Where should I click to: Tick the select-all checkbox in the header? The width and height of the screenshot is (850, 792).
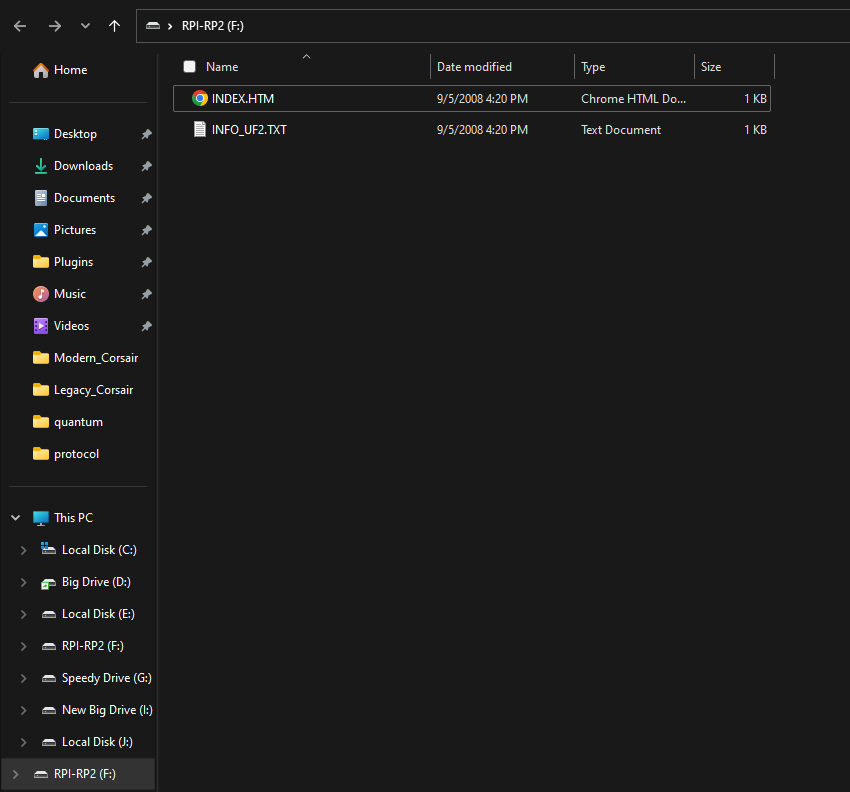189,67
